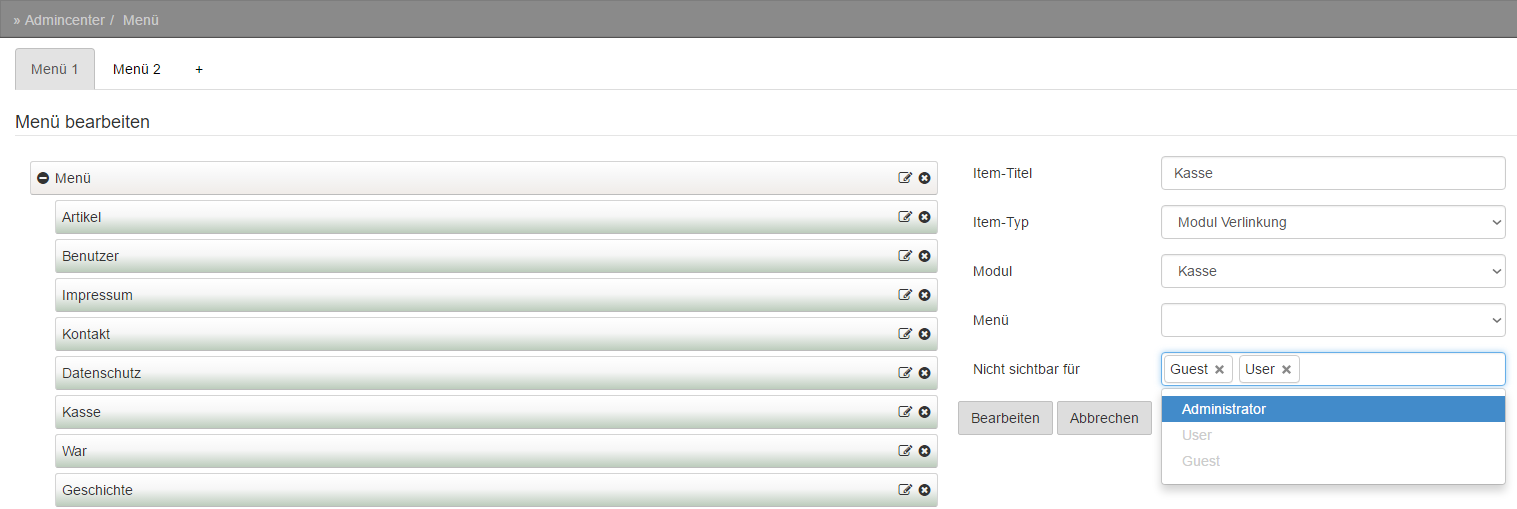Remove the Kontakt entry
Viewport: 1517px width, 509px height.
pos(925,334)
